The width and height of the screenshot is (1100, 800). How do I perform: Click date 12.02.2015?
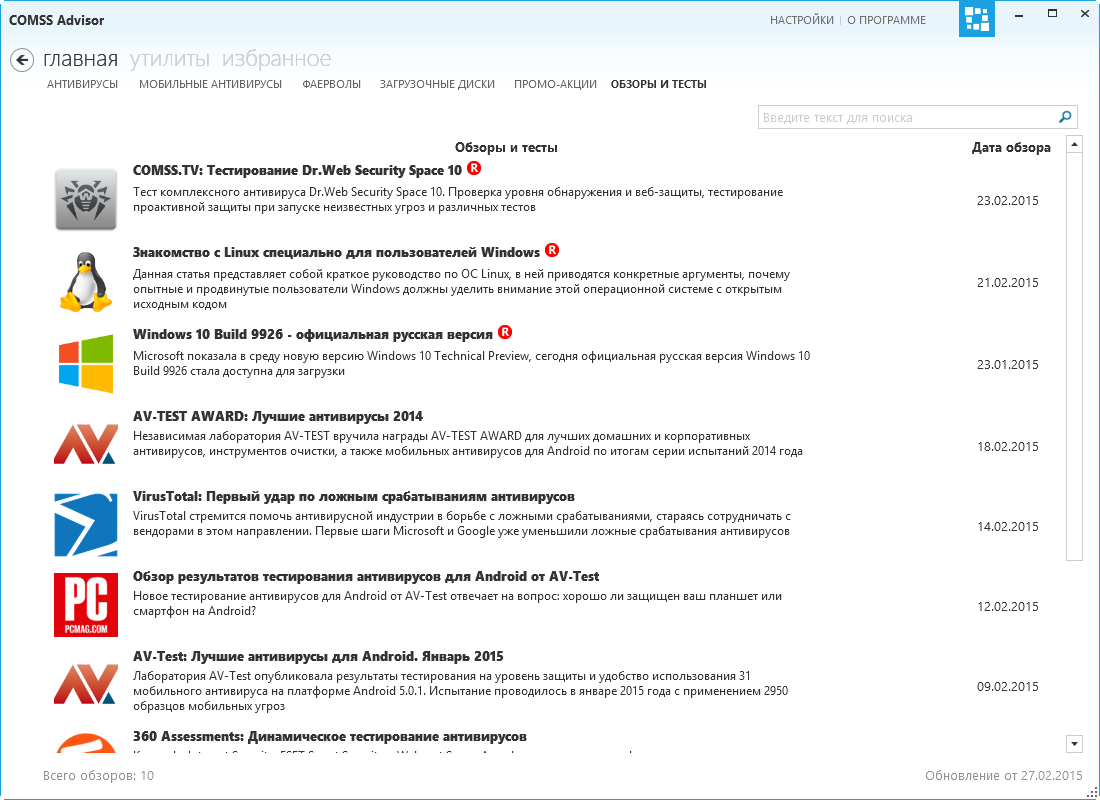click(x=1007, y=607)
